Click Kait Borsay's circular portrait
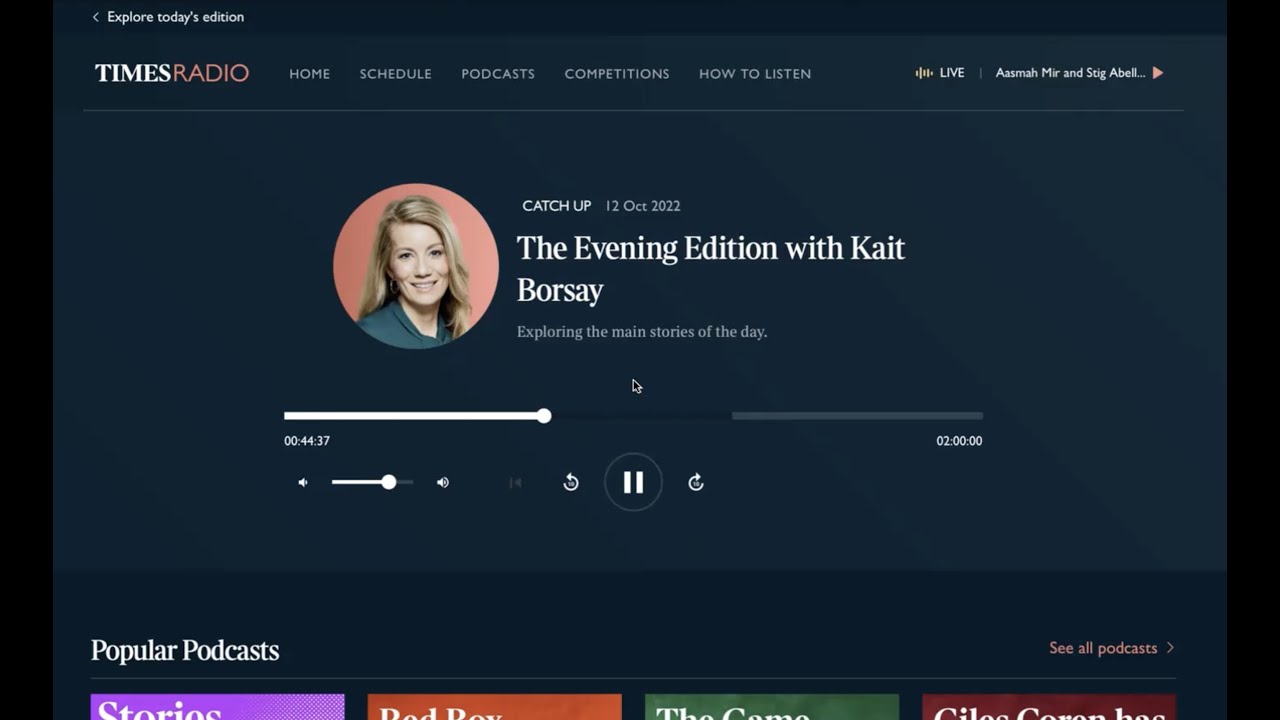Image resolution: width=1280 pixels, height=720 pixels. click(416, 266)
